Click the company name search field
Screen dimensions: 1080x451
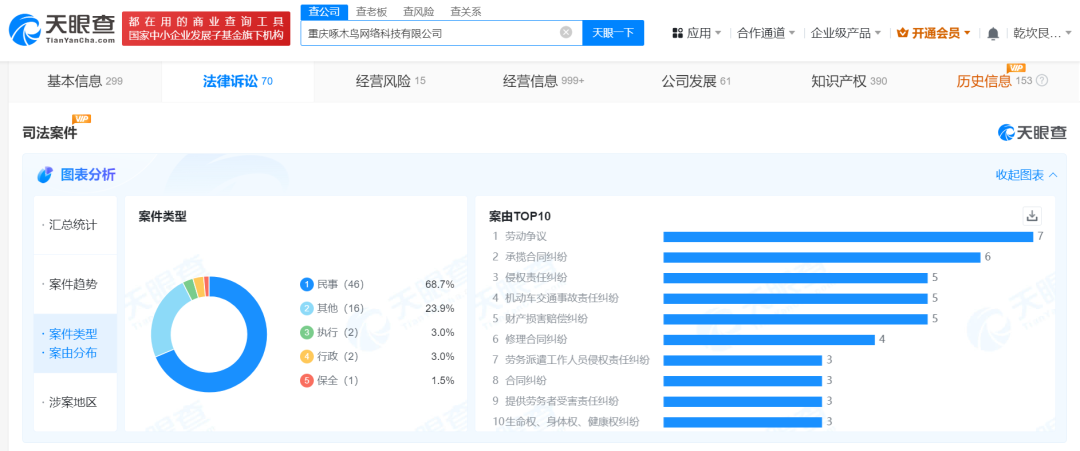430,33
